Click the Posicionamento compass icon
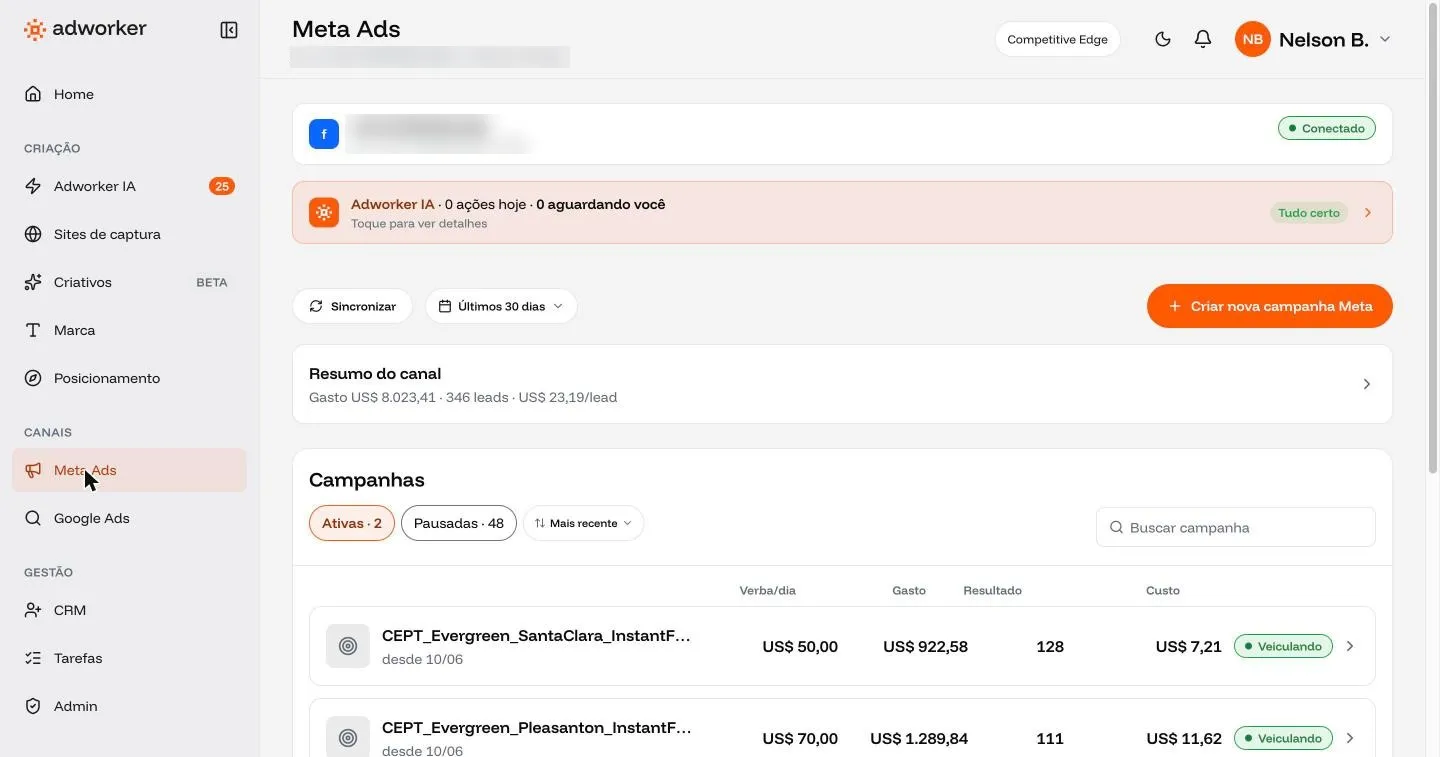 pos(33,378)
